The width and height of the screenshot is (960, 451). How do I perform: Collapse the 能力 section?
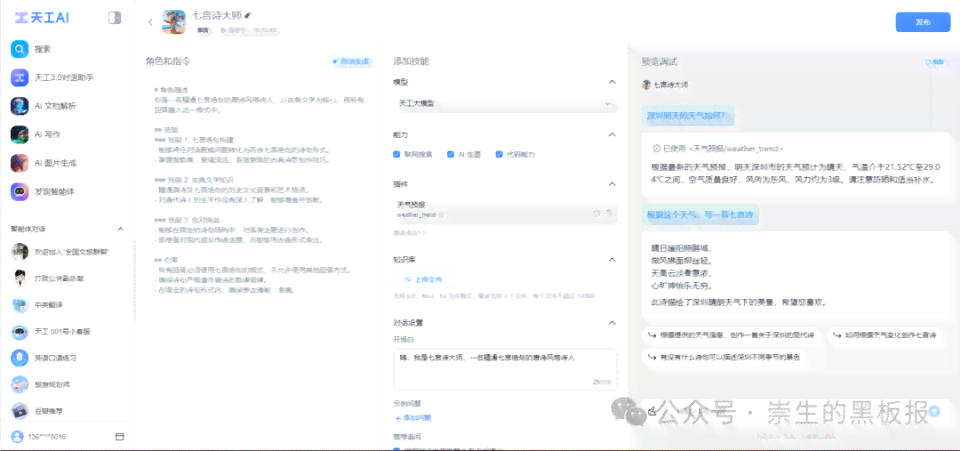(x=612, y=134)
